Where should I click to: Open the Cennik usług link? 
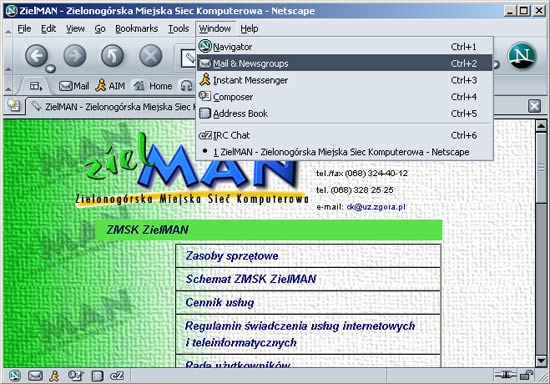[220, 302]
